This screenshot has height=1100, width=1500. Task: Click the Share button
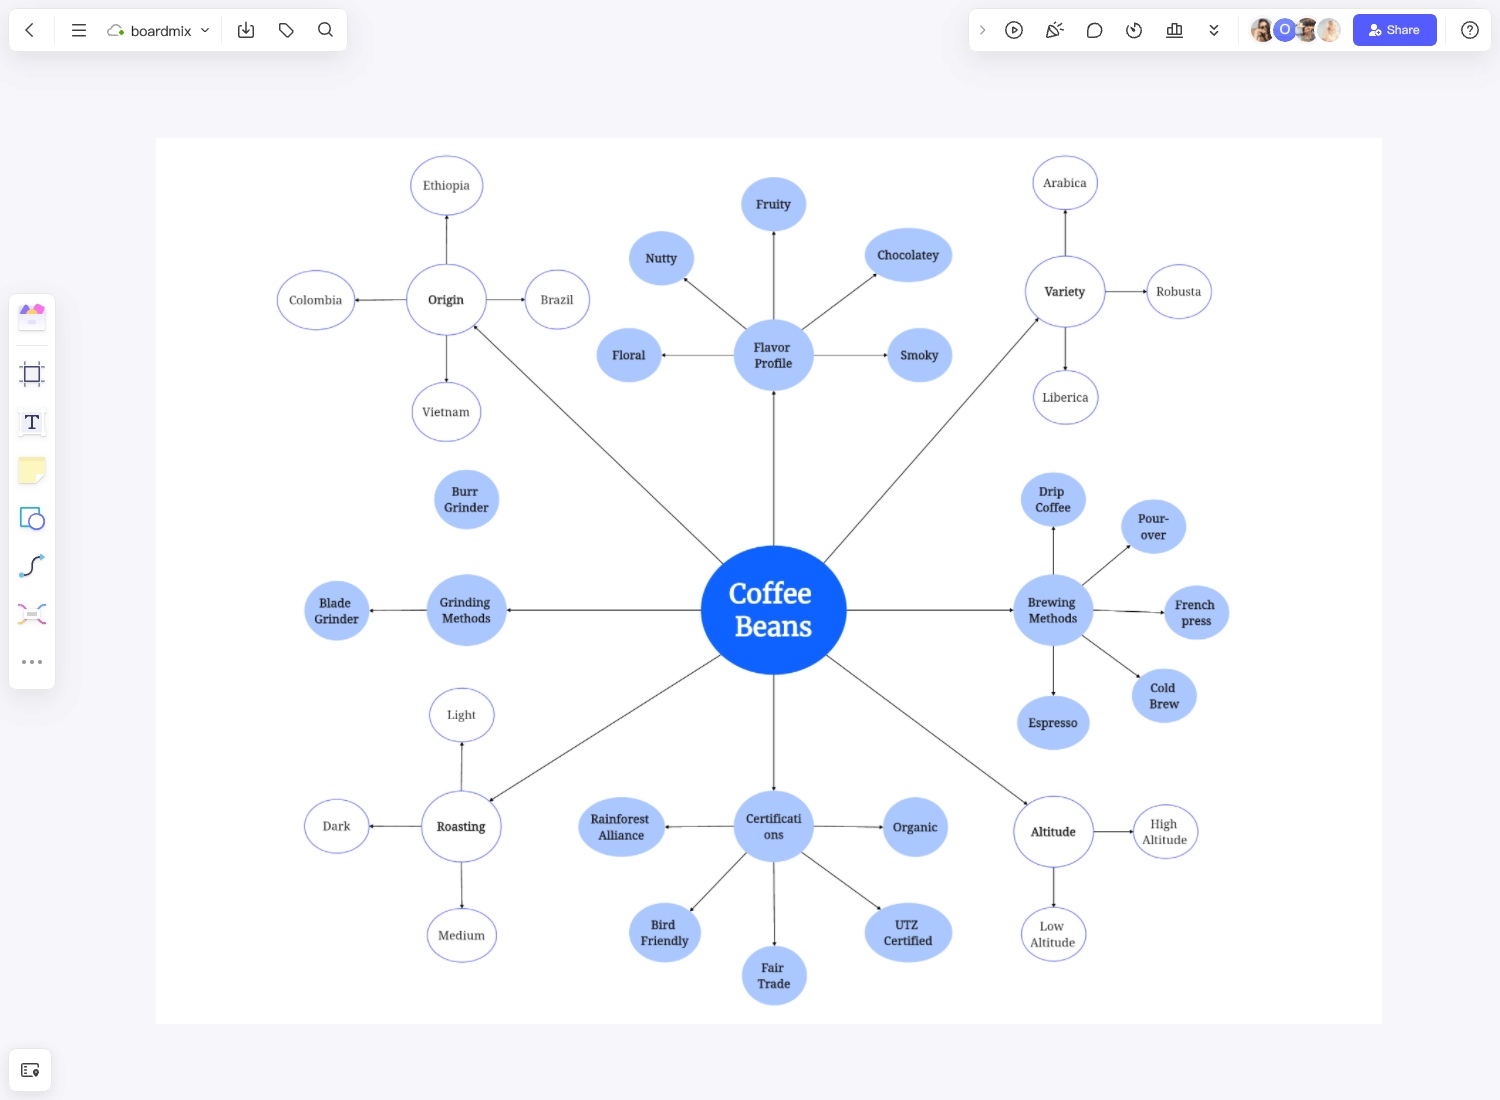click(1394, 30)
